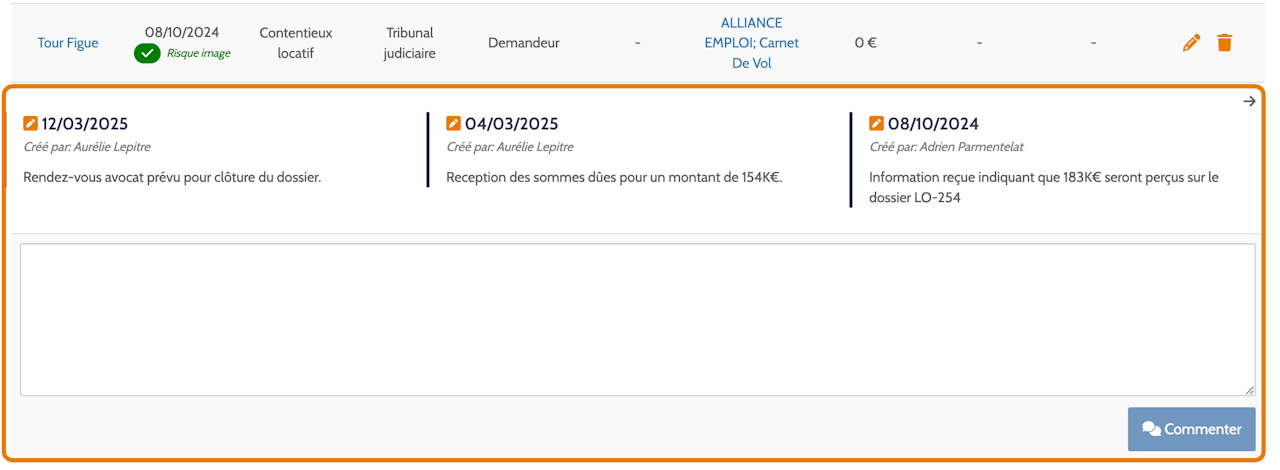The width and height of the screenshot is (1280, 470).
Task: Edit the Tour Figue row with pencil icon
Action: (x=1191, y=43)
